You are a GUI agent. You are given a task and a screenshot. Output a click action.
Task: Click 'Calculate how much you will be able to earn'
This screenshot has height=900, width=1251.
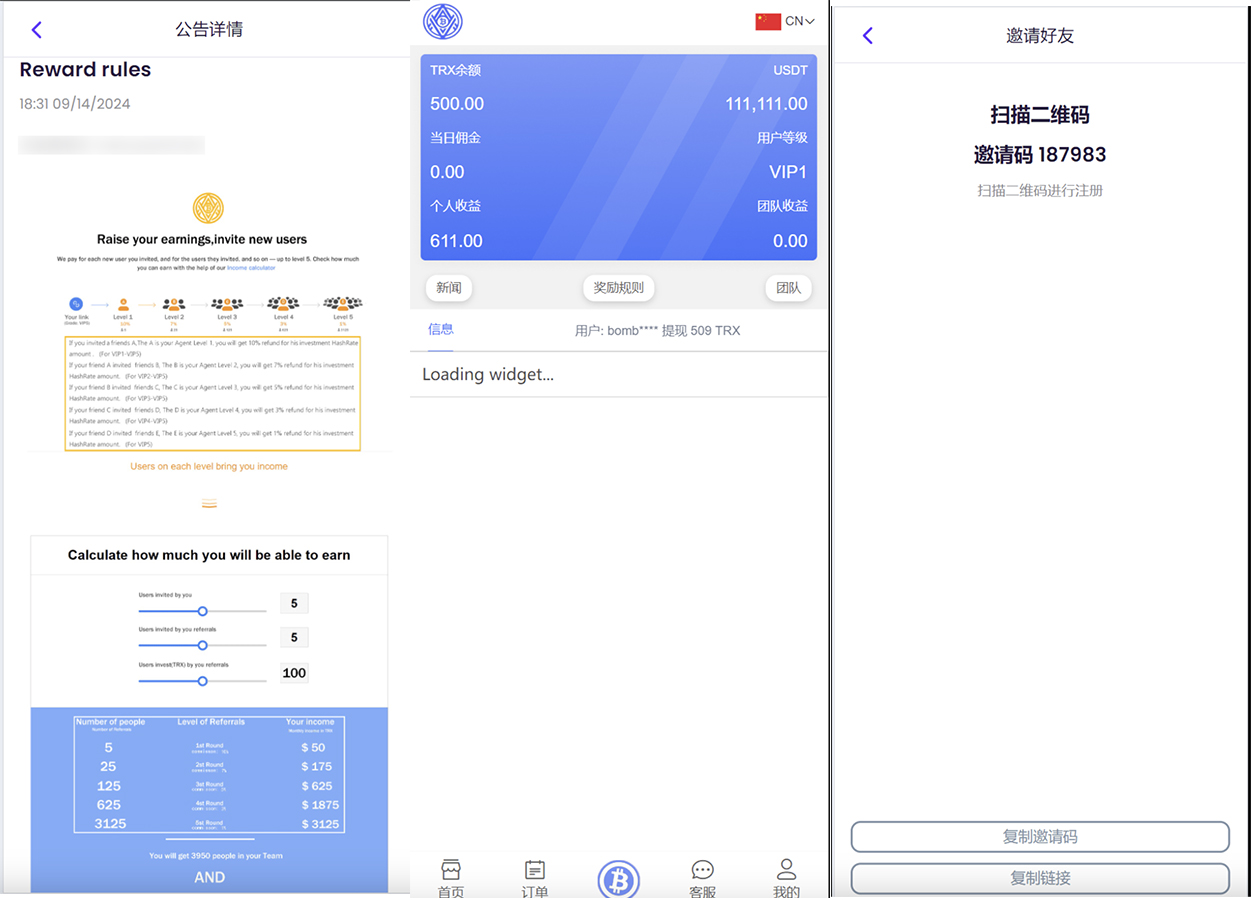click(209, 555)
